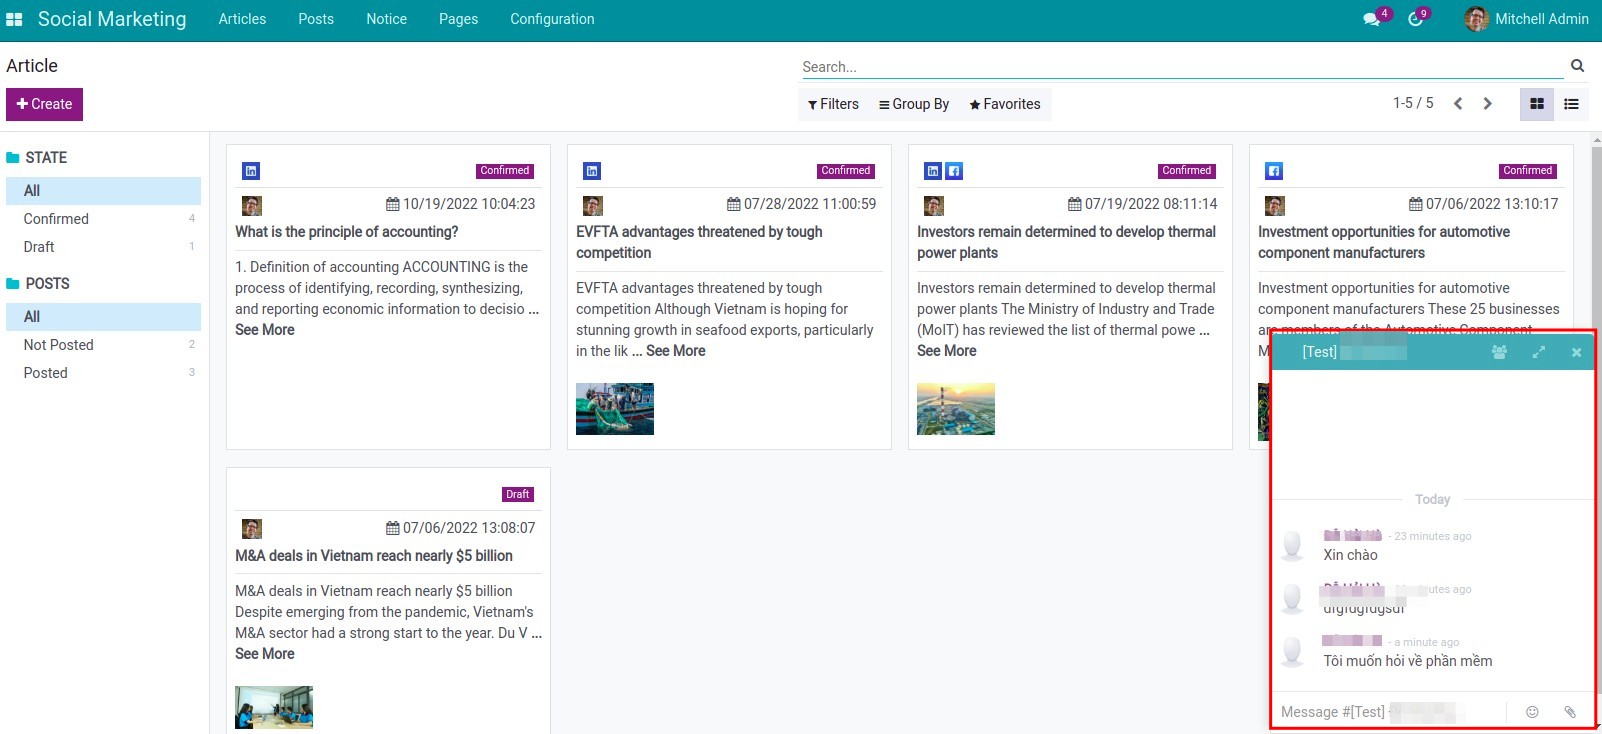Click author avatar on M&A deals card
Viewport: 1602px width, 734px height.
pos(252,529)
